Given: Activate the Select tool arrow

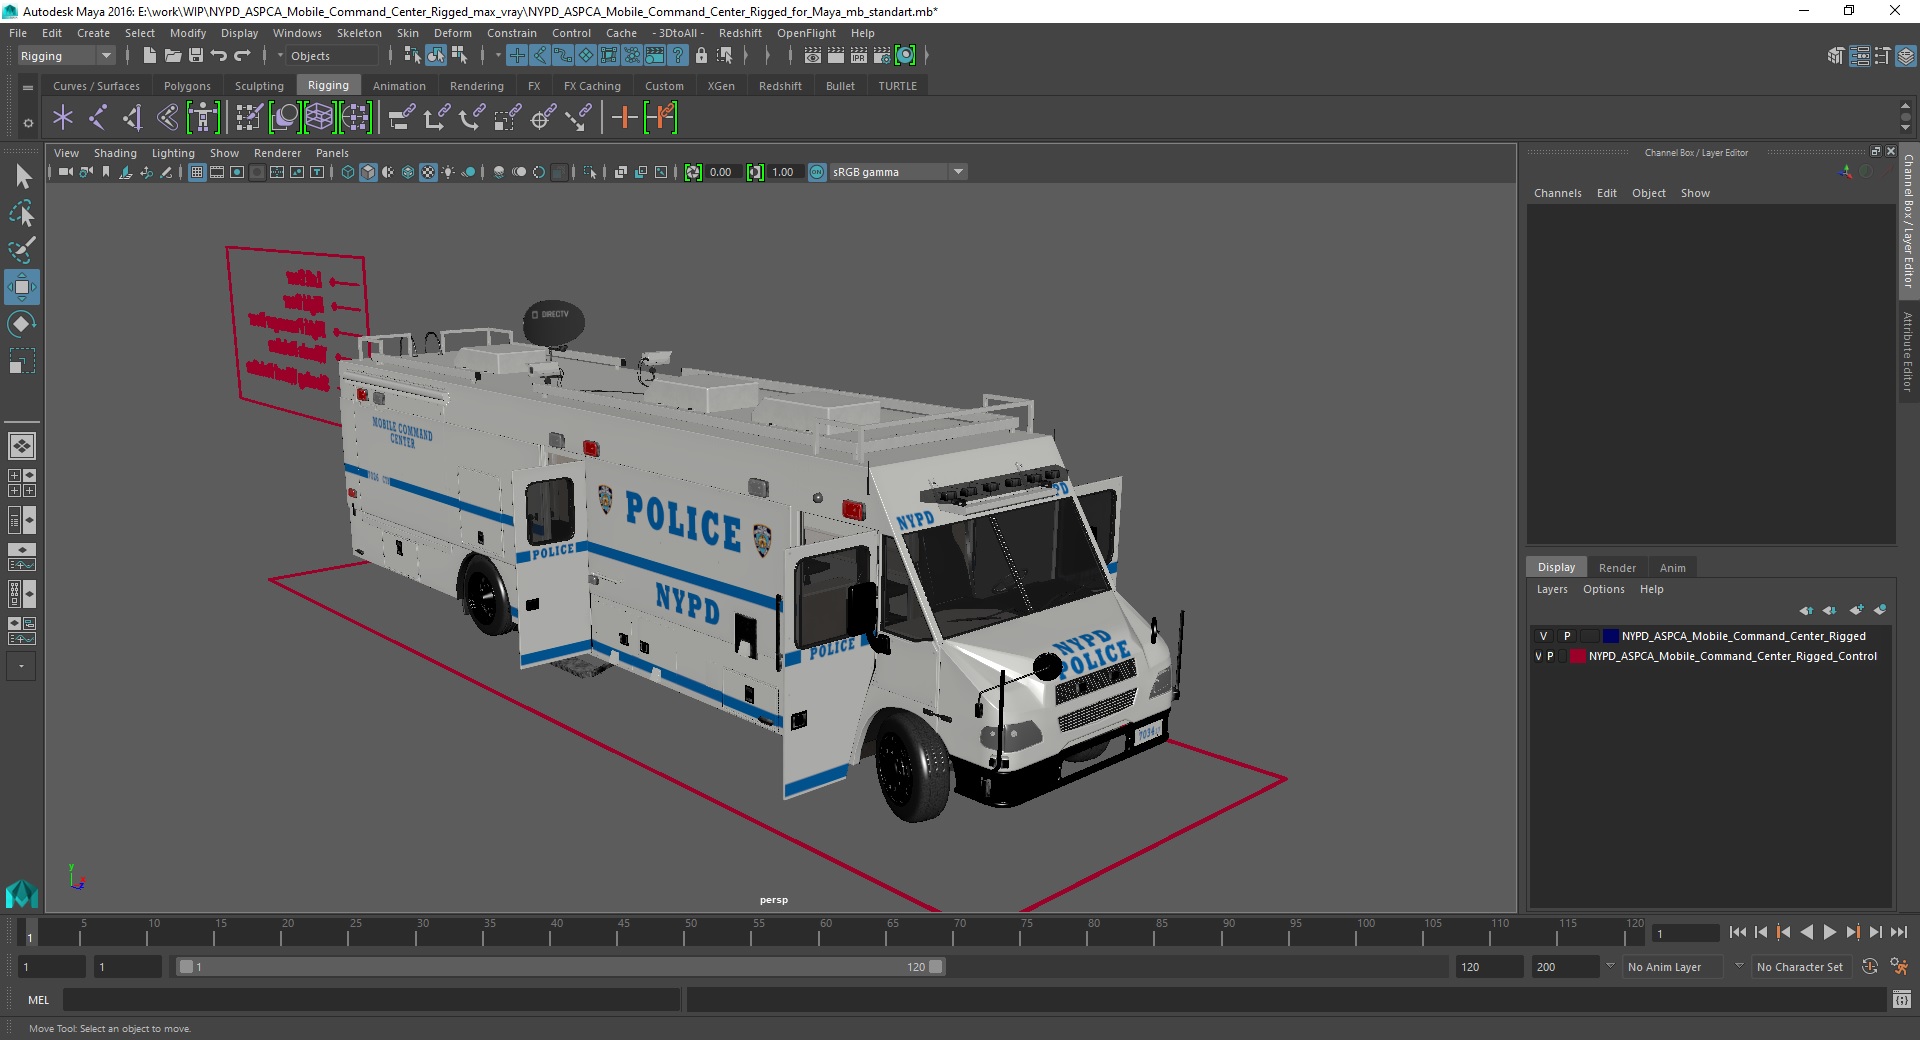Looking at the screenshot, I should click(22, 177).
